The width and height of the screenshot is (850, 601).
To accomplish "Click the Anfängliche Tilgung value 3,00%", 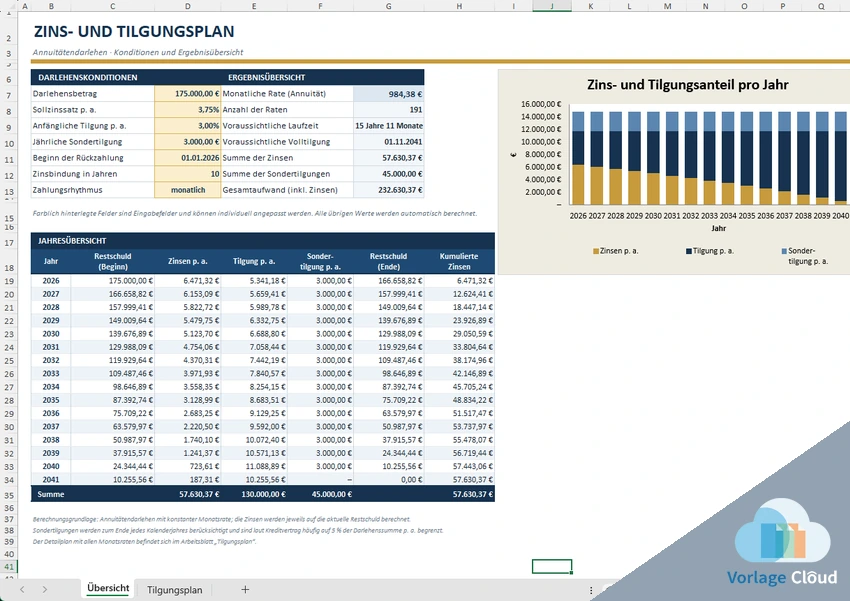I will tap(188, 126).
